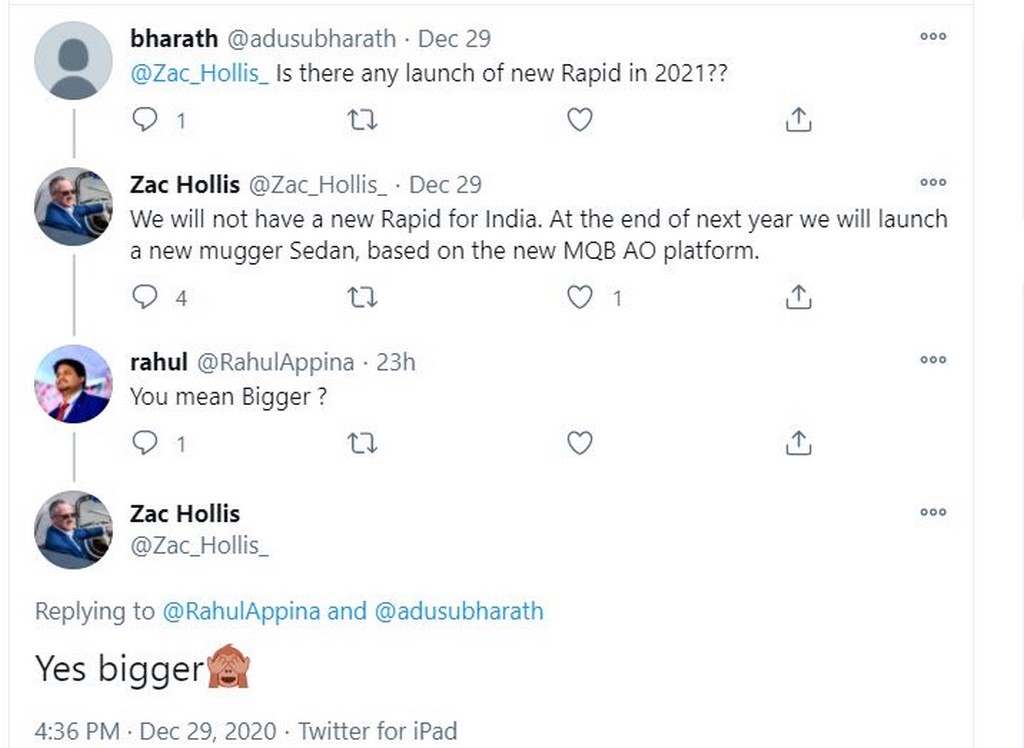Screen dimensions: 1024x748
Task: Open @adusubharath link in 'Replying to' line
Action: (459, 611)
